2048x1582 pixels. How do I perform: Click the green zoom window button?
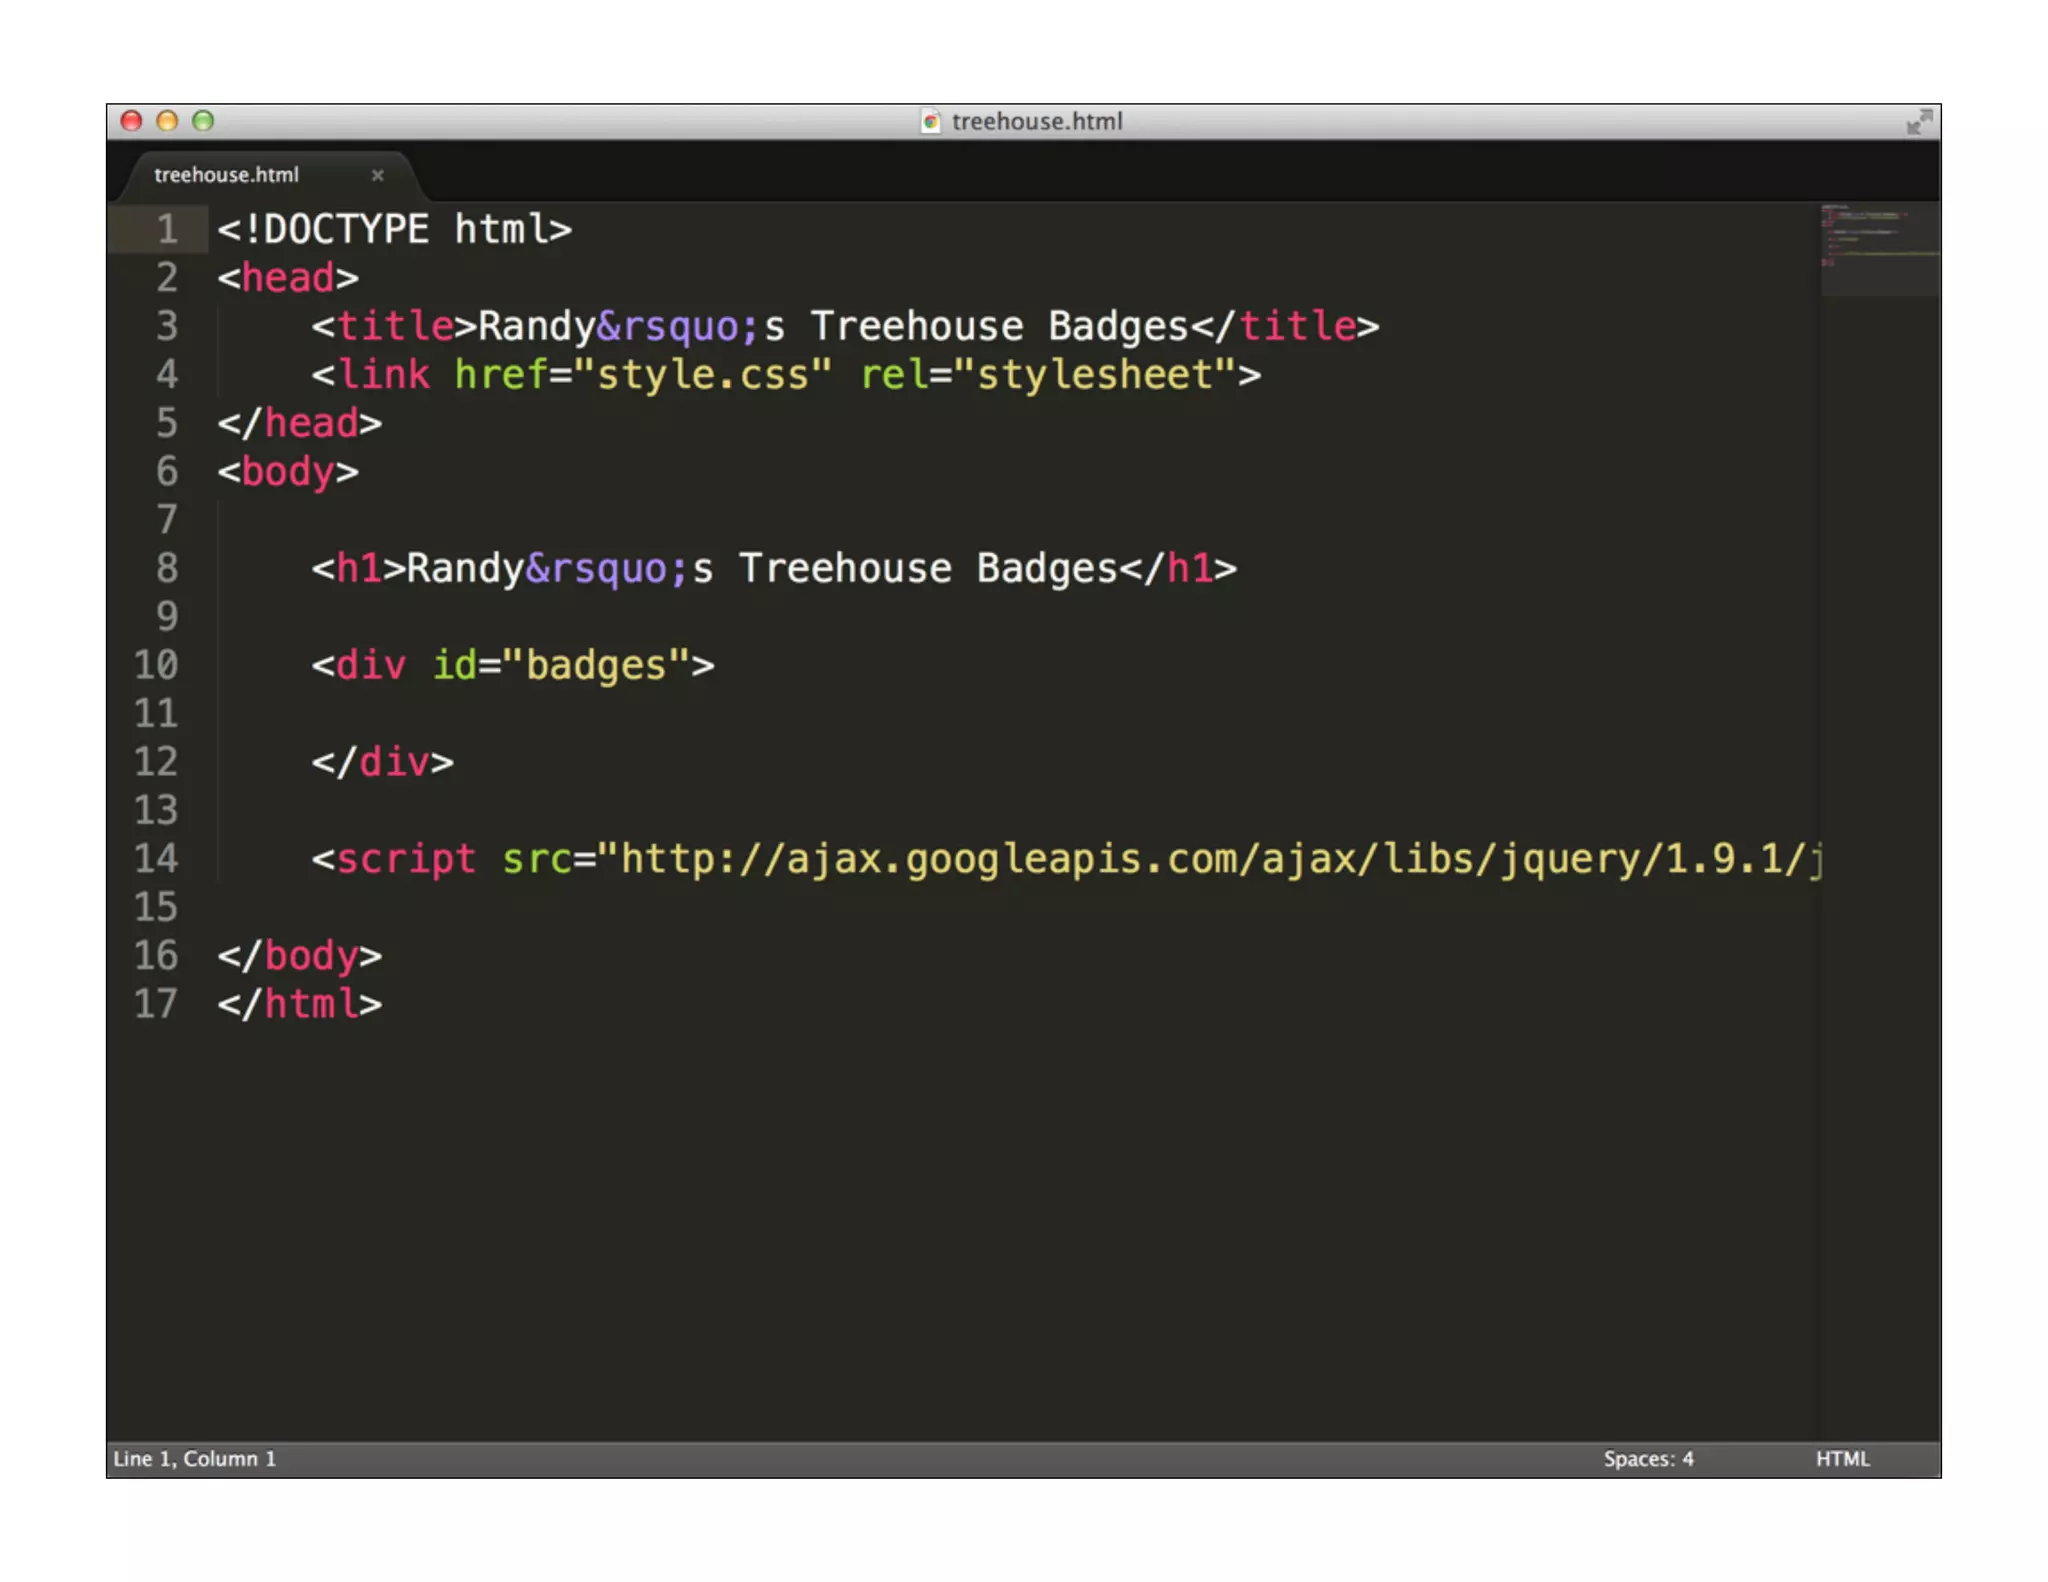point(203,121)
